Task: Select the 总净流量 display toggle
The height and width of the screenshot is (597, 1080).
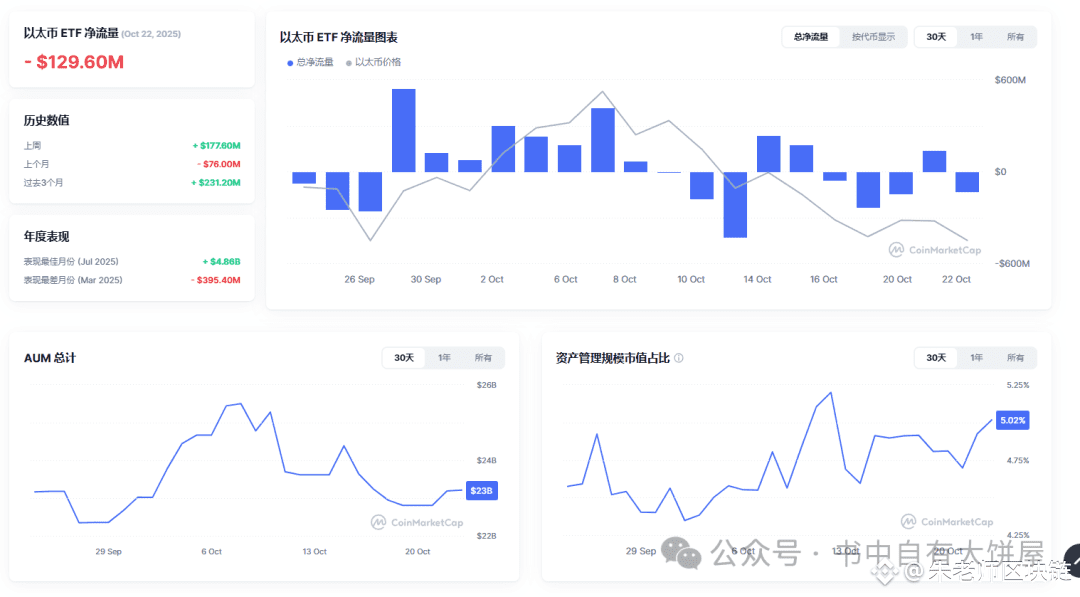Action: point(810,36)
